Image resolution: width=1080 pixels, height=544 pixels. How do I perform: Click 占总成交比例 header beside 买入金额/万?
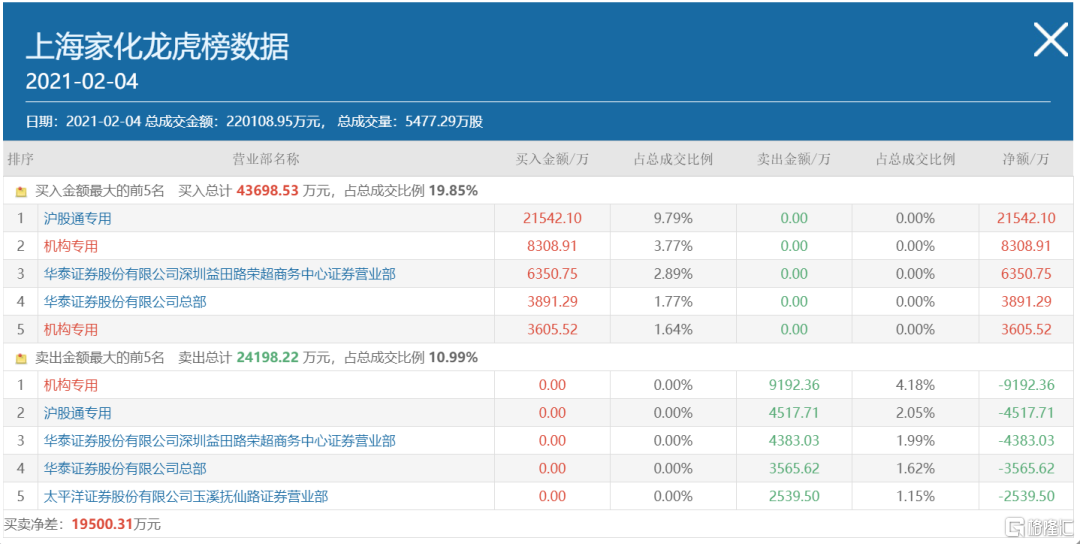pos(673,160)
